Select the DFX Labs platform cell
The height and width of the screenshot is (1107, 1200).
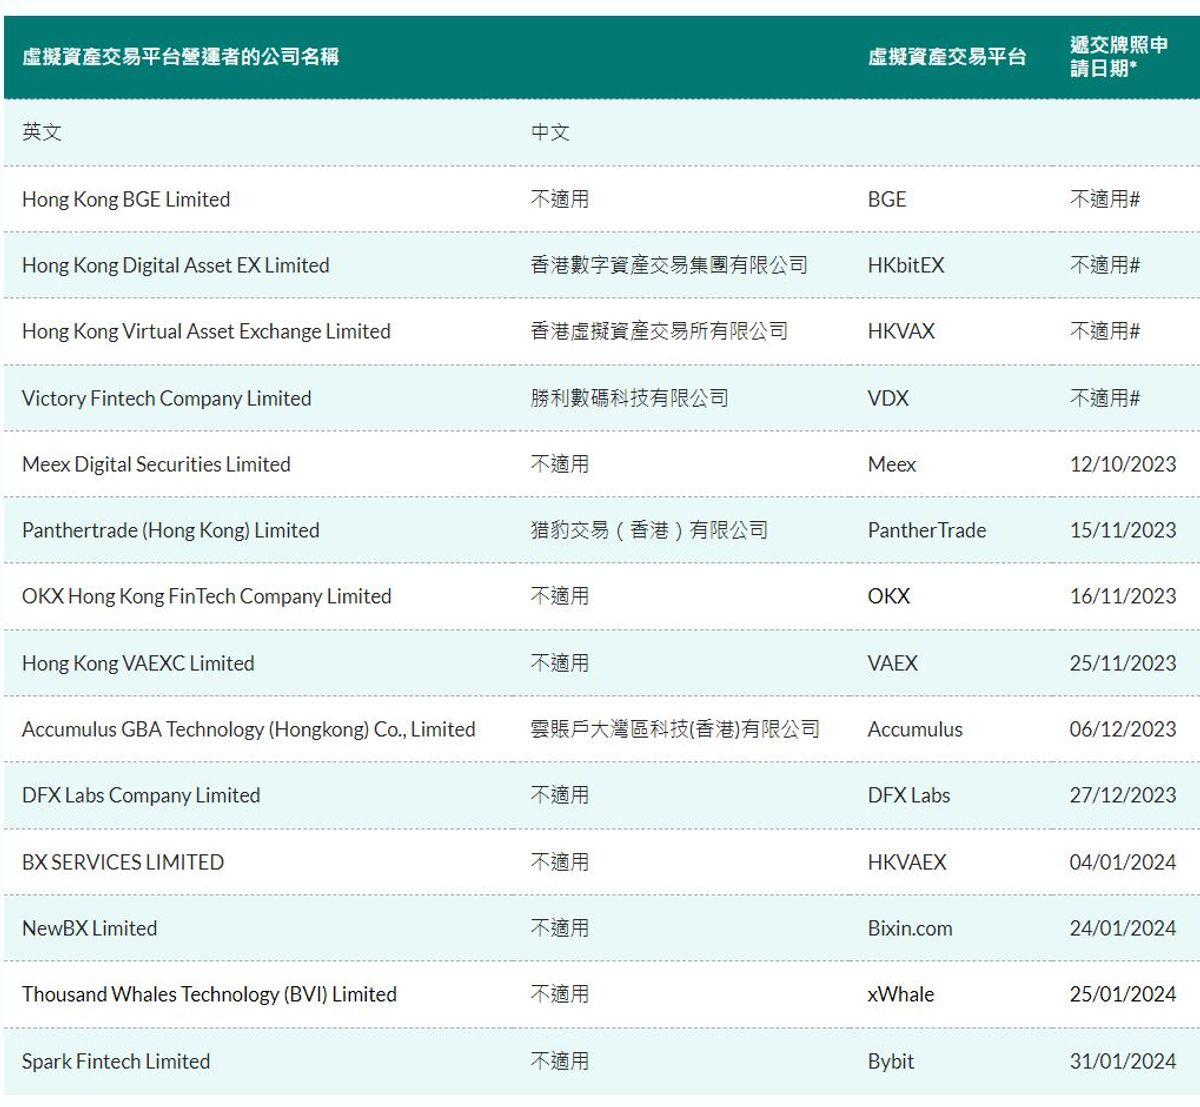(x=909, y=795)
